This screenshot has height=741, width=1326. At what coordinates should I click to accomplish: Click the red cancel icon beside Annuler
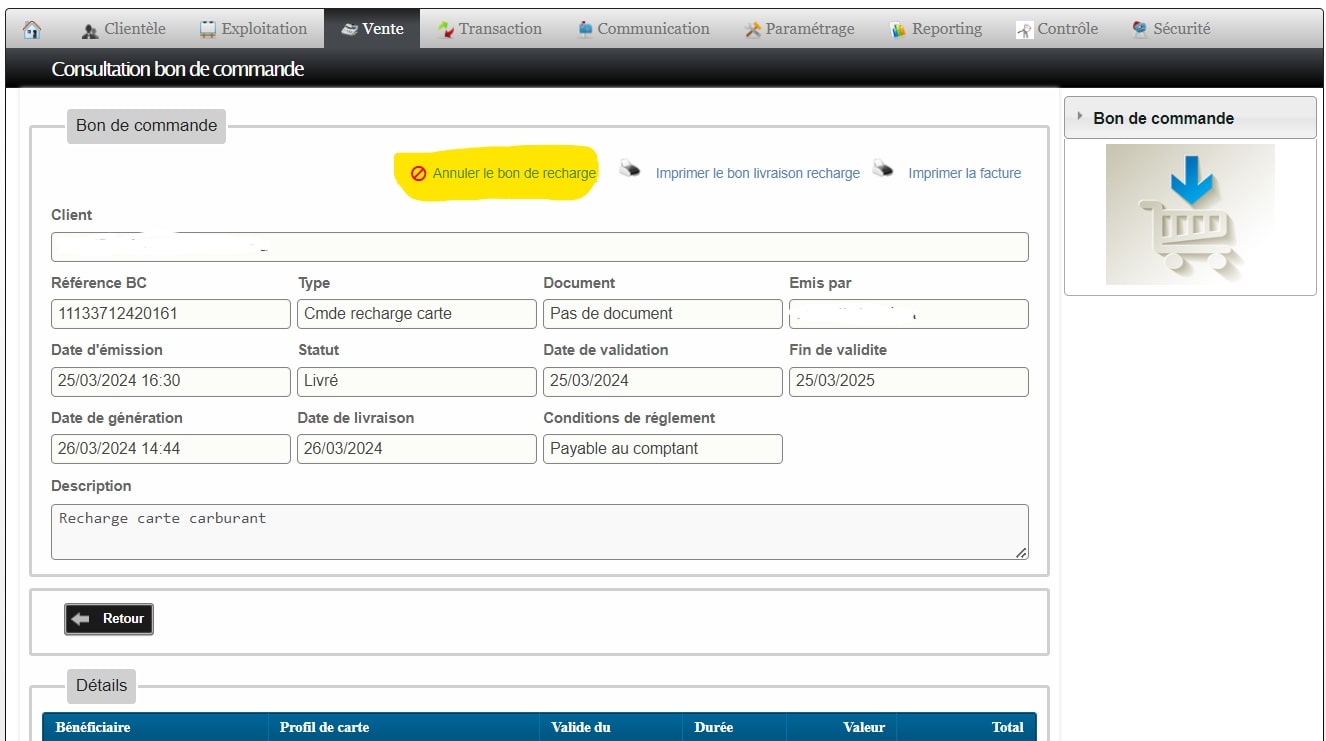(419, 174)
